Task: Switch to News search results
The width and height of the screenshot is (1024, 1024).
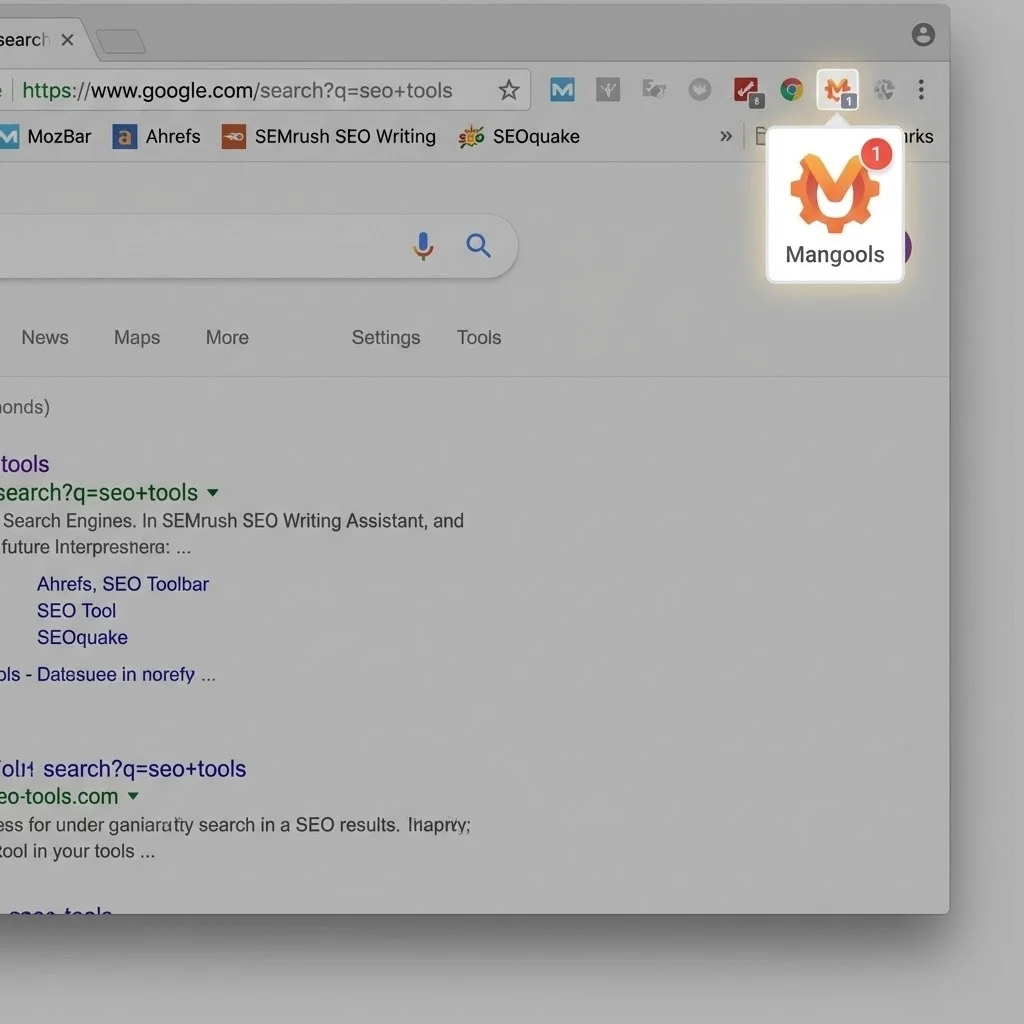Action: tap(44, 338)
